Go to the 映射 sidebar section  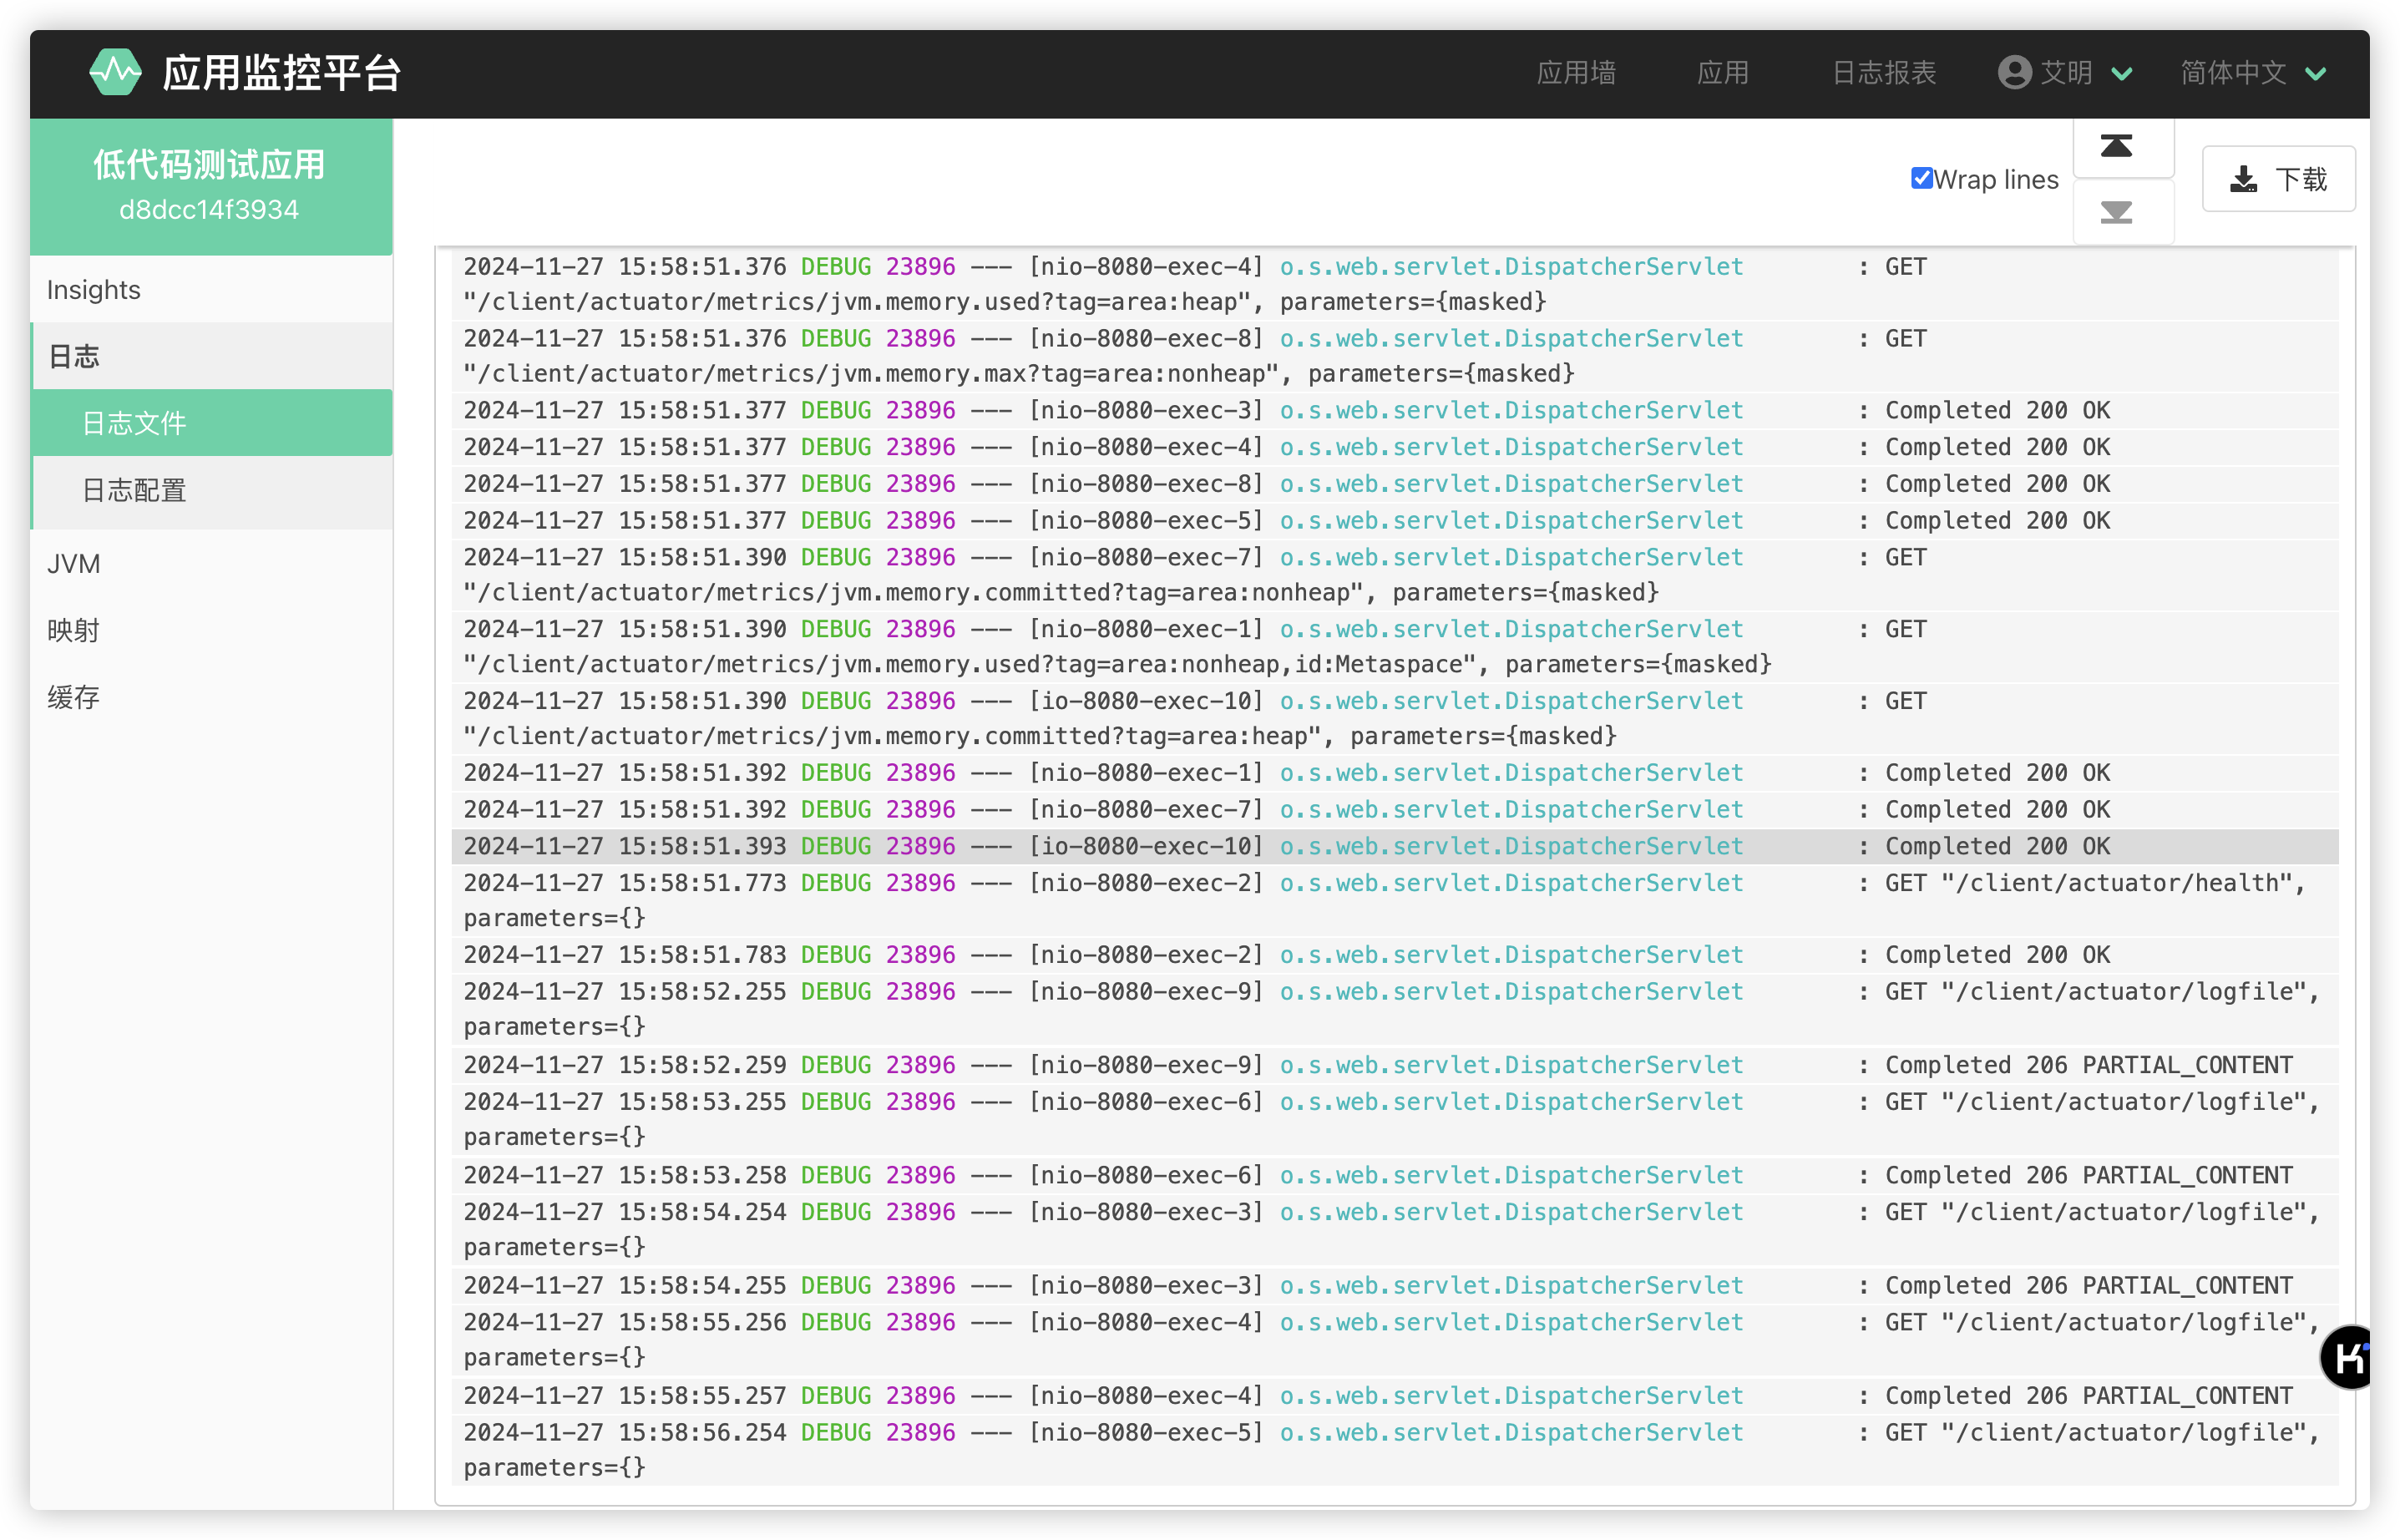coord(74,630)
